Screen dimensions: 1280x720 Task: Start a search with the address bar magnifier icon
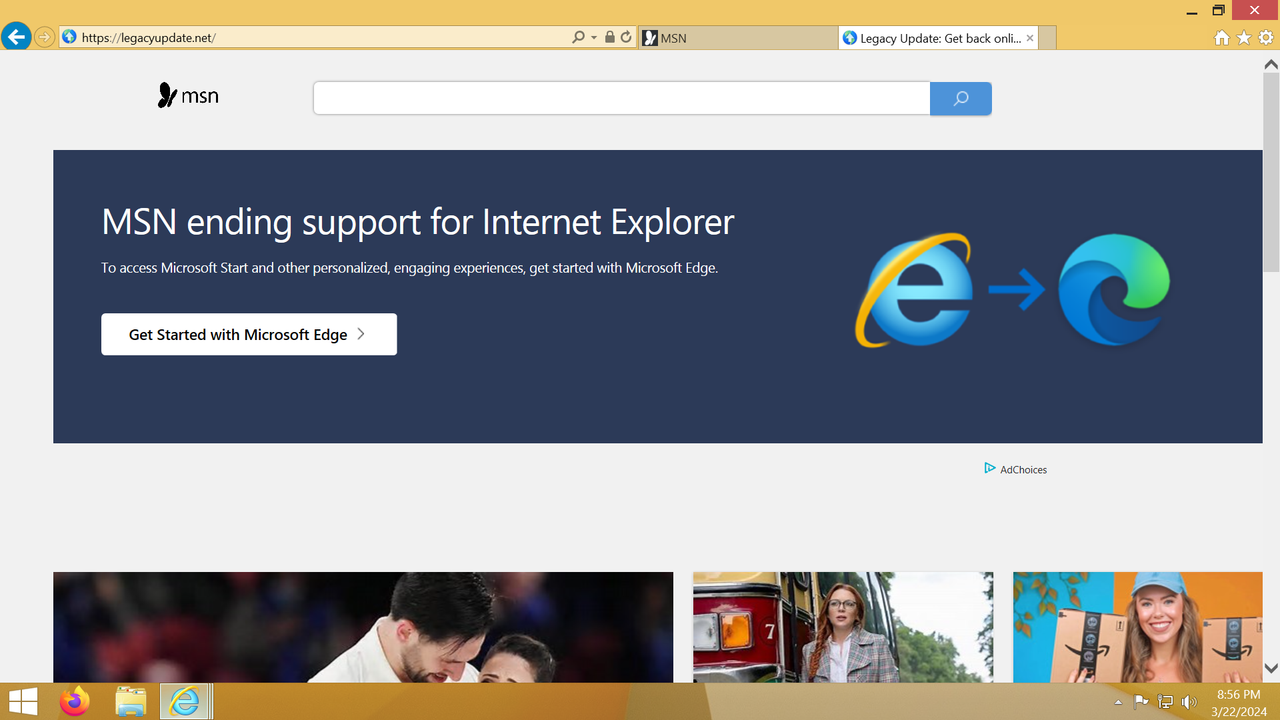tap(578, 37)
